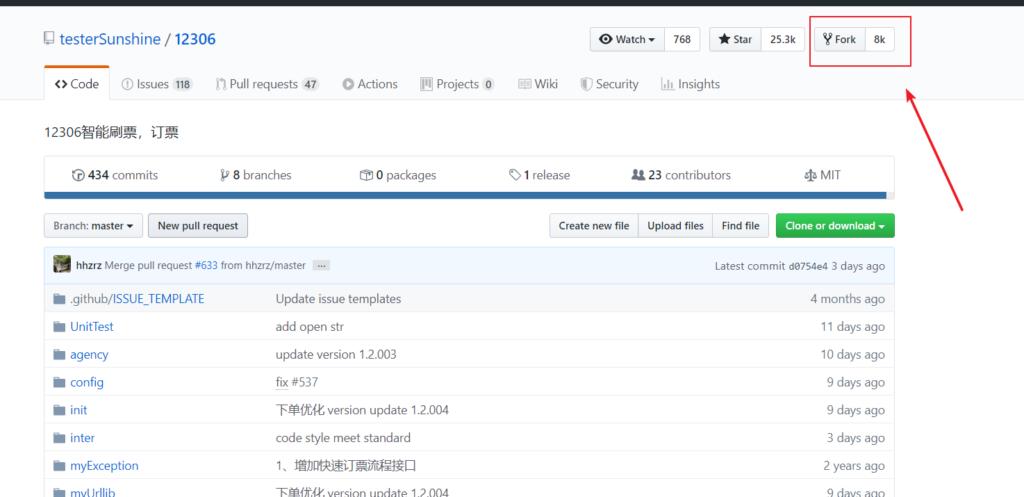Open the Wiki tab

(537, 84)
